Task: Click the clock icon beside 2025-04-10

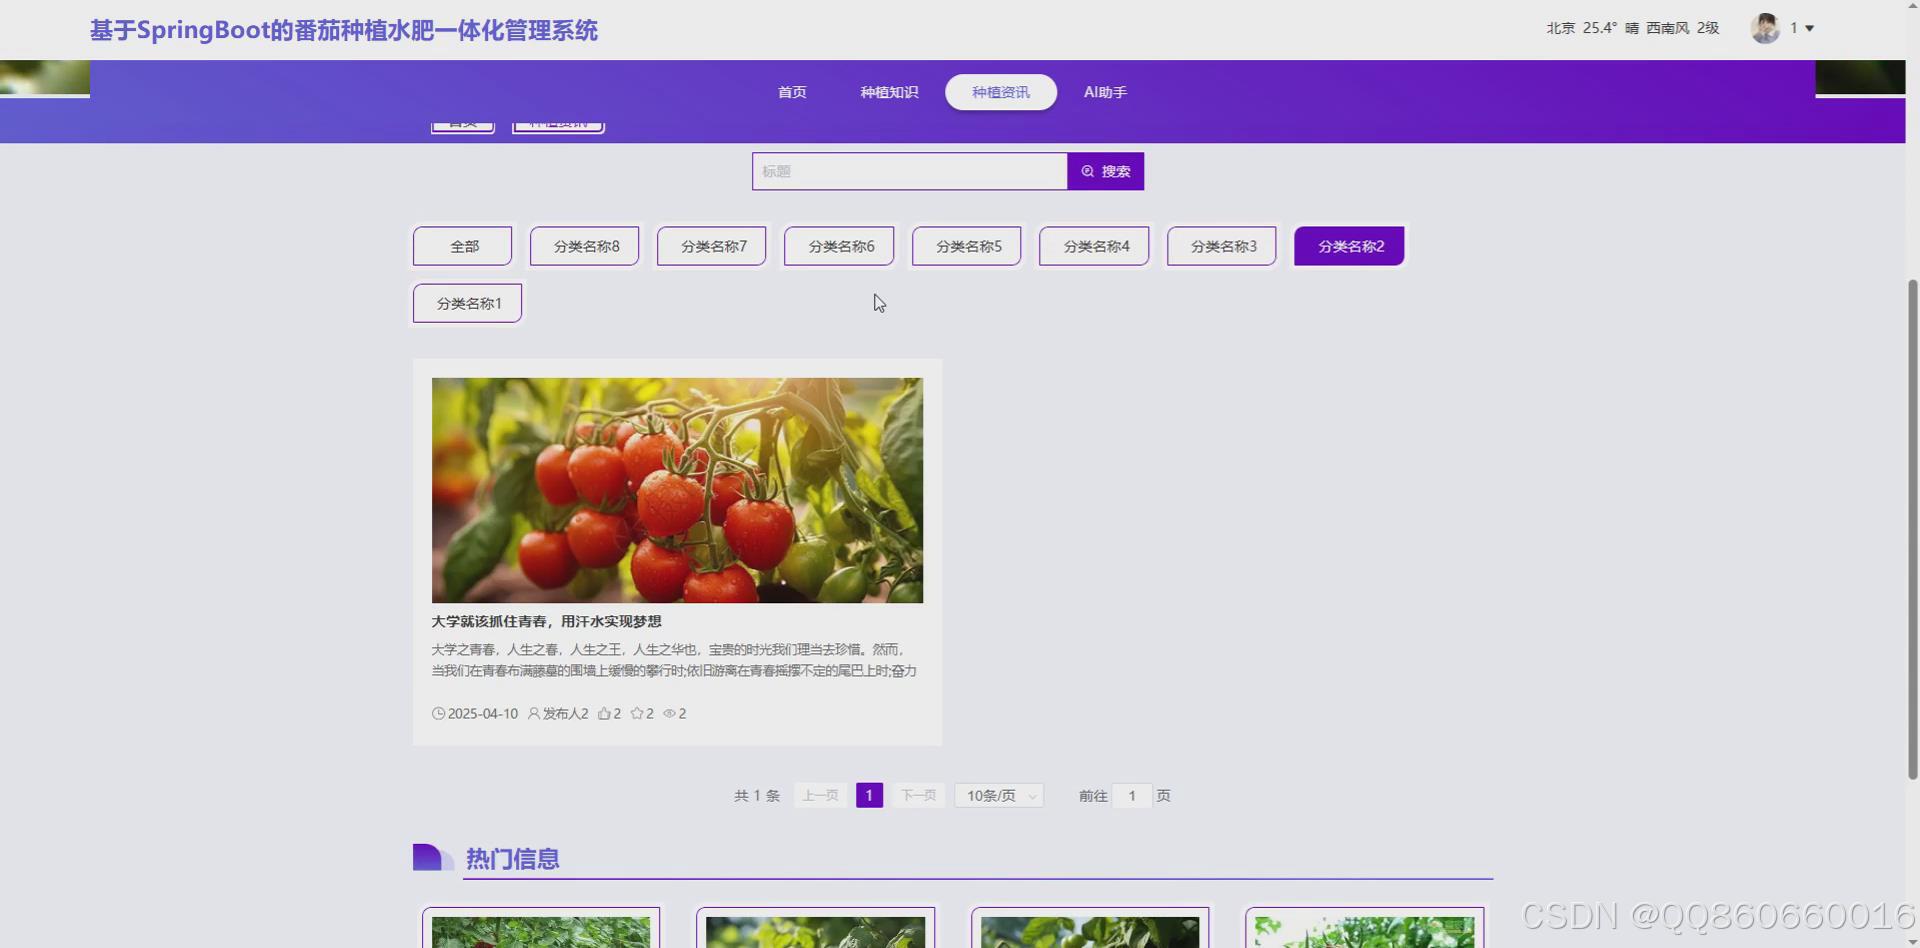Action: click(x=438, y=714)
